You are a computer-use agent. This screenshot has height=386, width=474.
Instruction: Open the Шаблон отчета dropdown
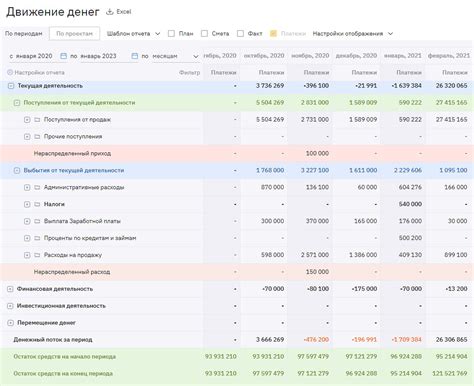(x=133, y=34)
